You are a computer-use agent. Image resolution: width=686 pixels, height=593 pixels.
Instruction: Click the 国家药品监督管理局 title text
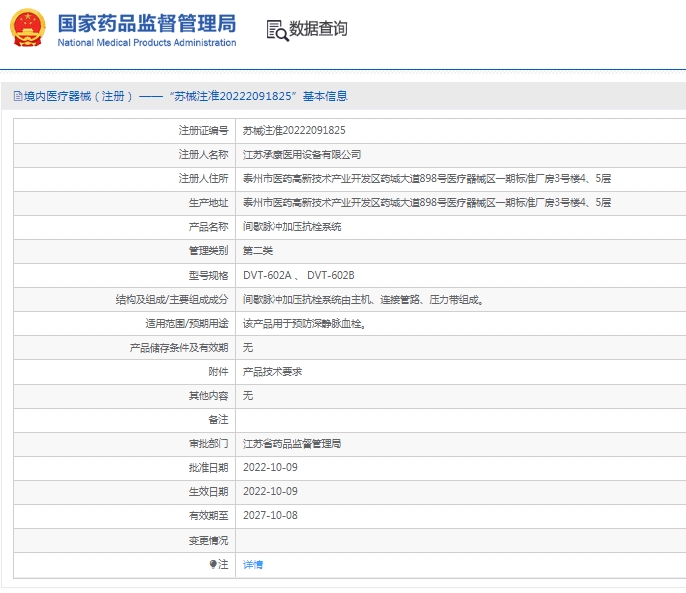click(147, 23)
